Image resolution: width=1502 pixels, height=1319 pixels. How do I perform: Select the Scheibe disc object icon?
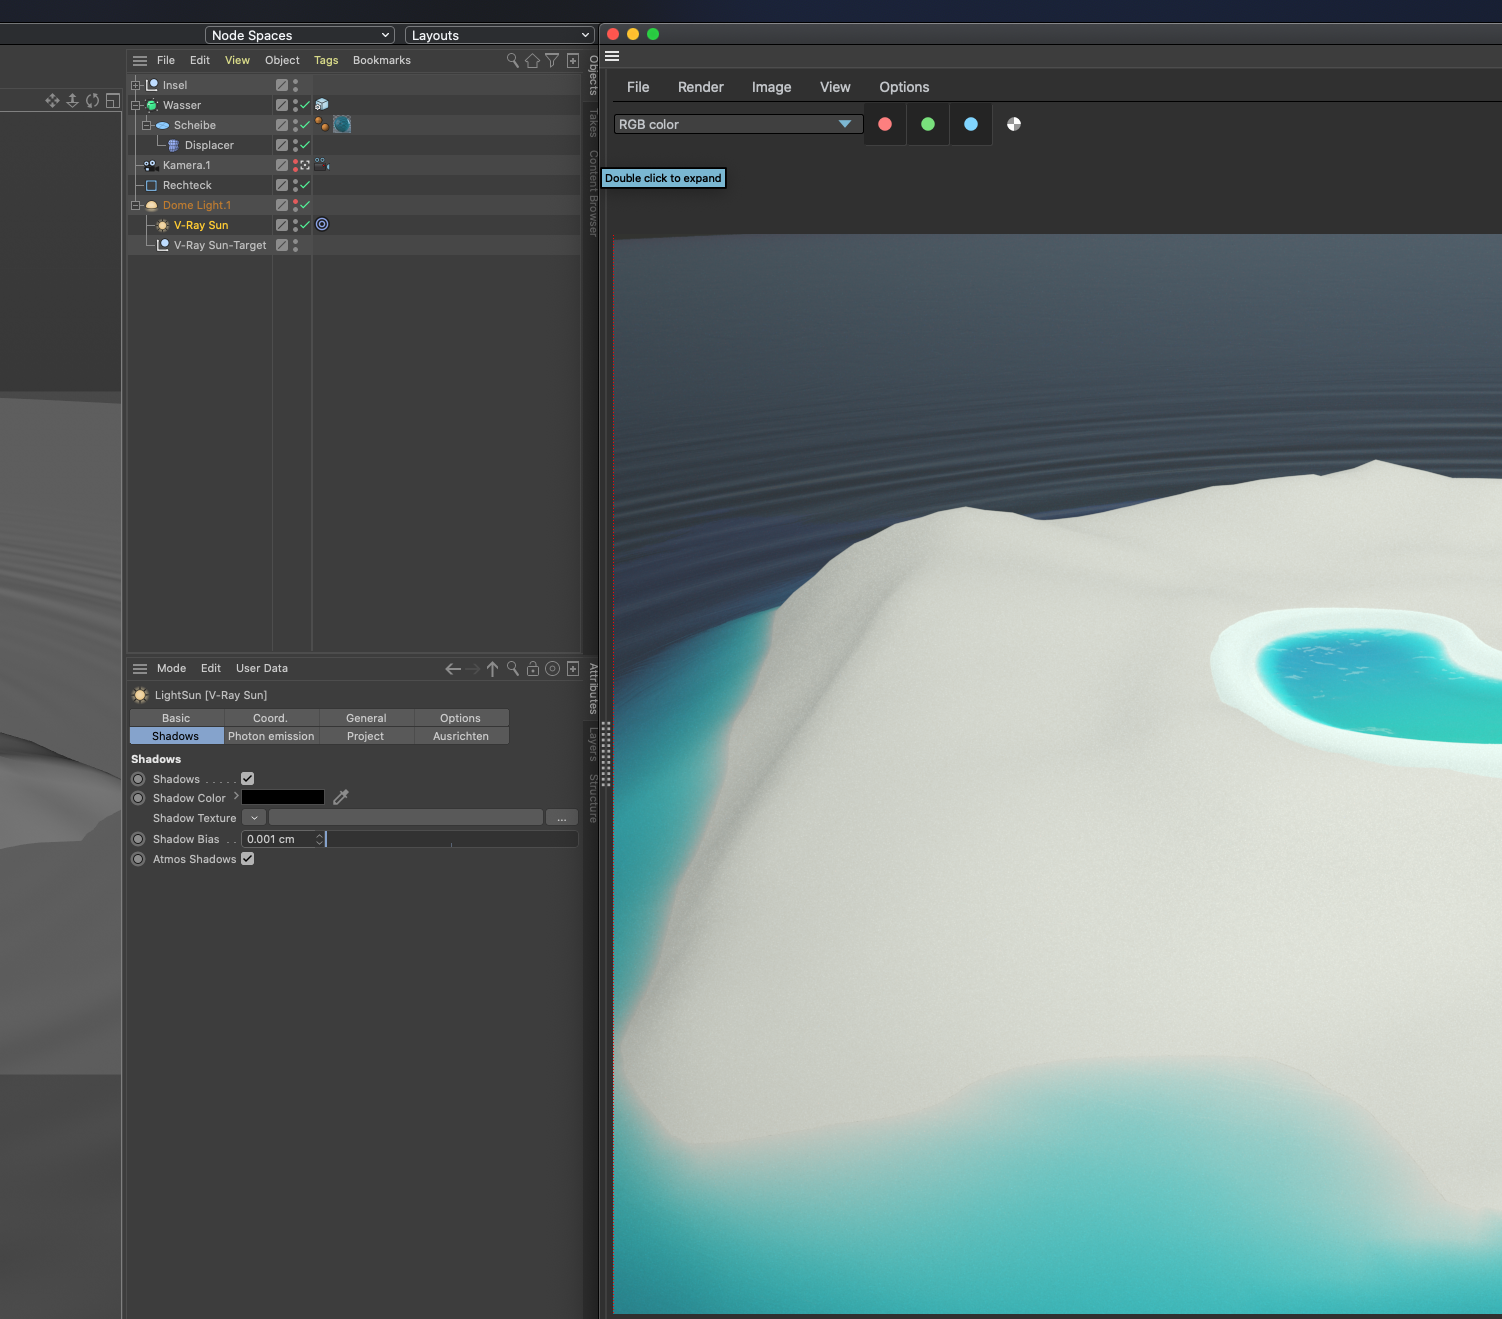point(163,125)
